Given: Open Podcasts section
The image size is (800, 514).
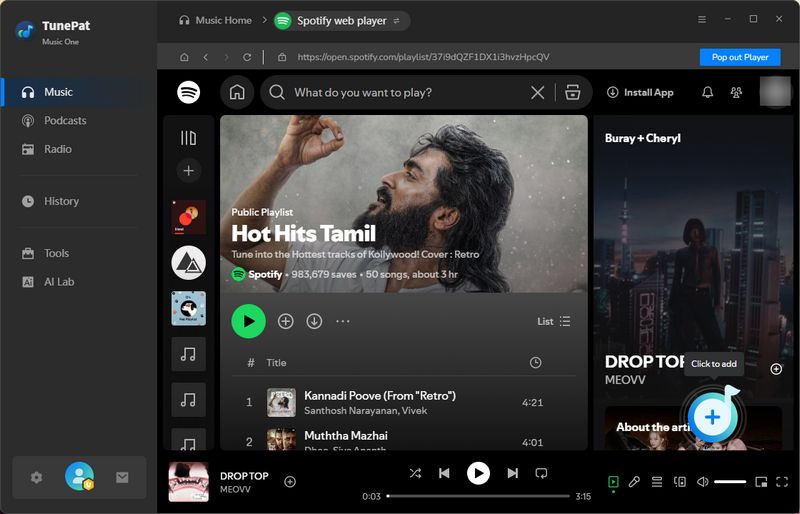Looking at the screenshot, I should pyautogui.click(x=65, y=120).
